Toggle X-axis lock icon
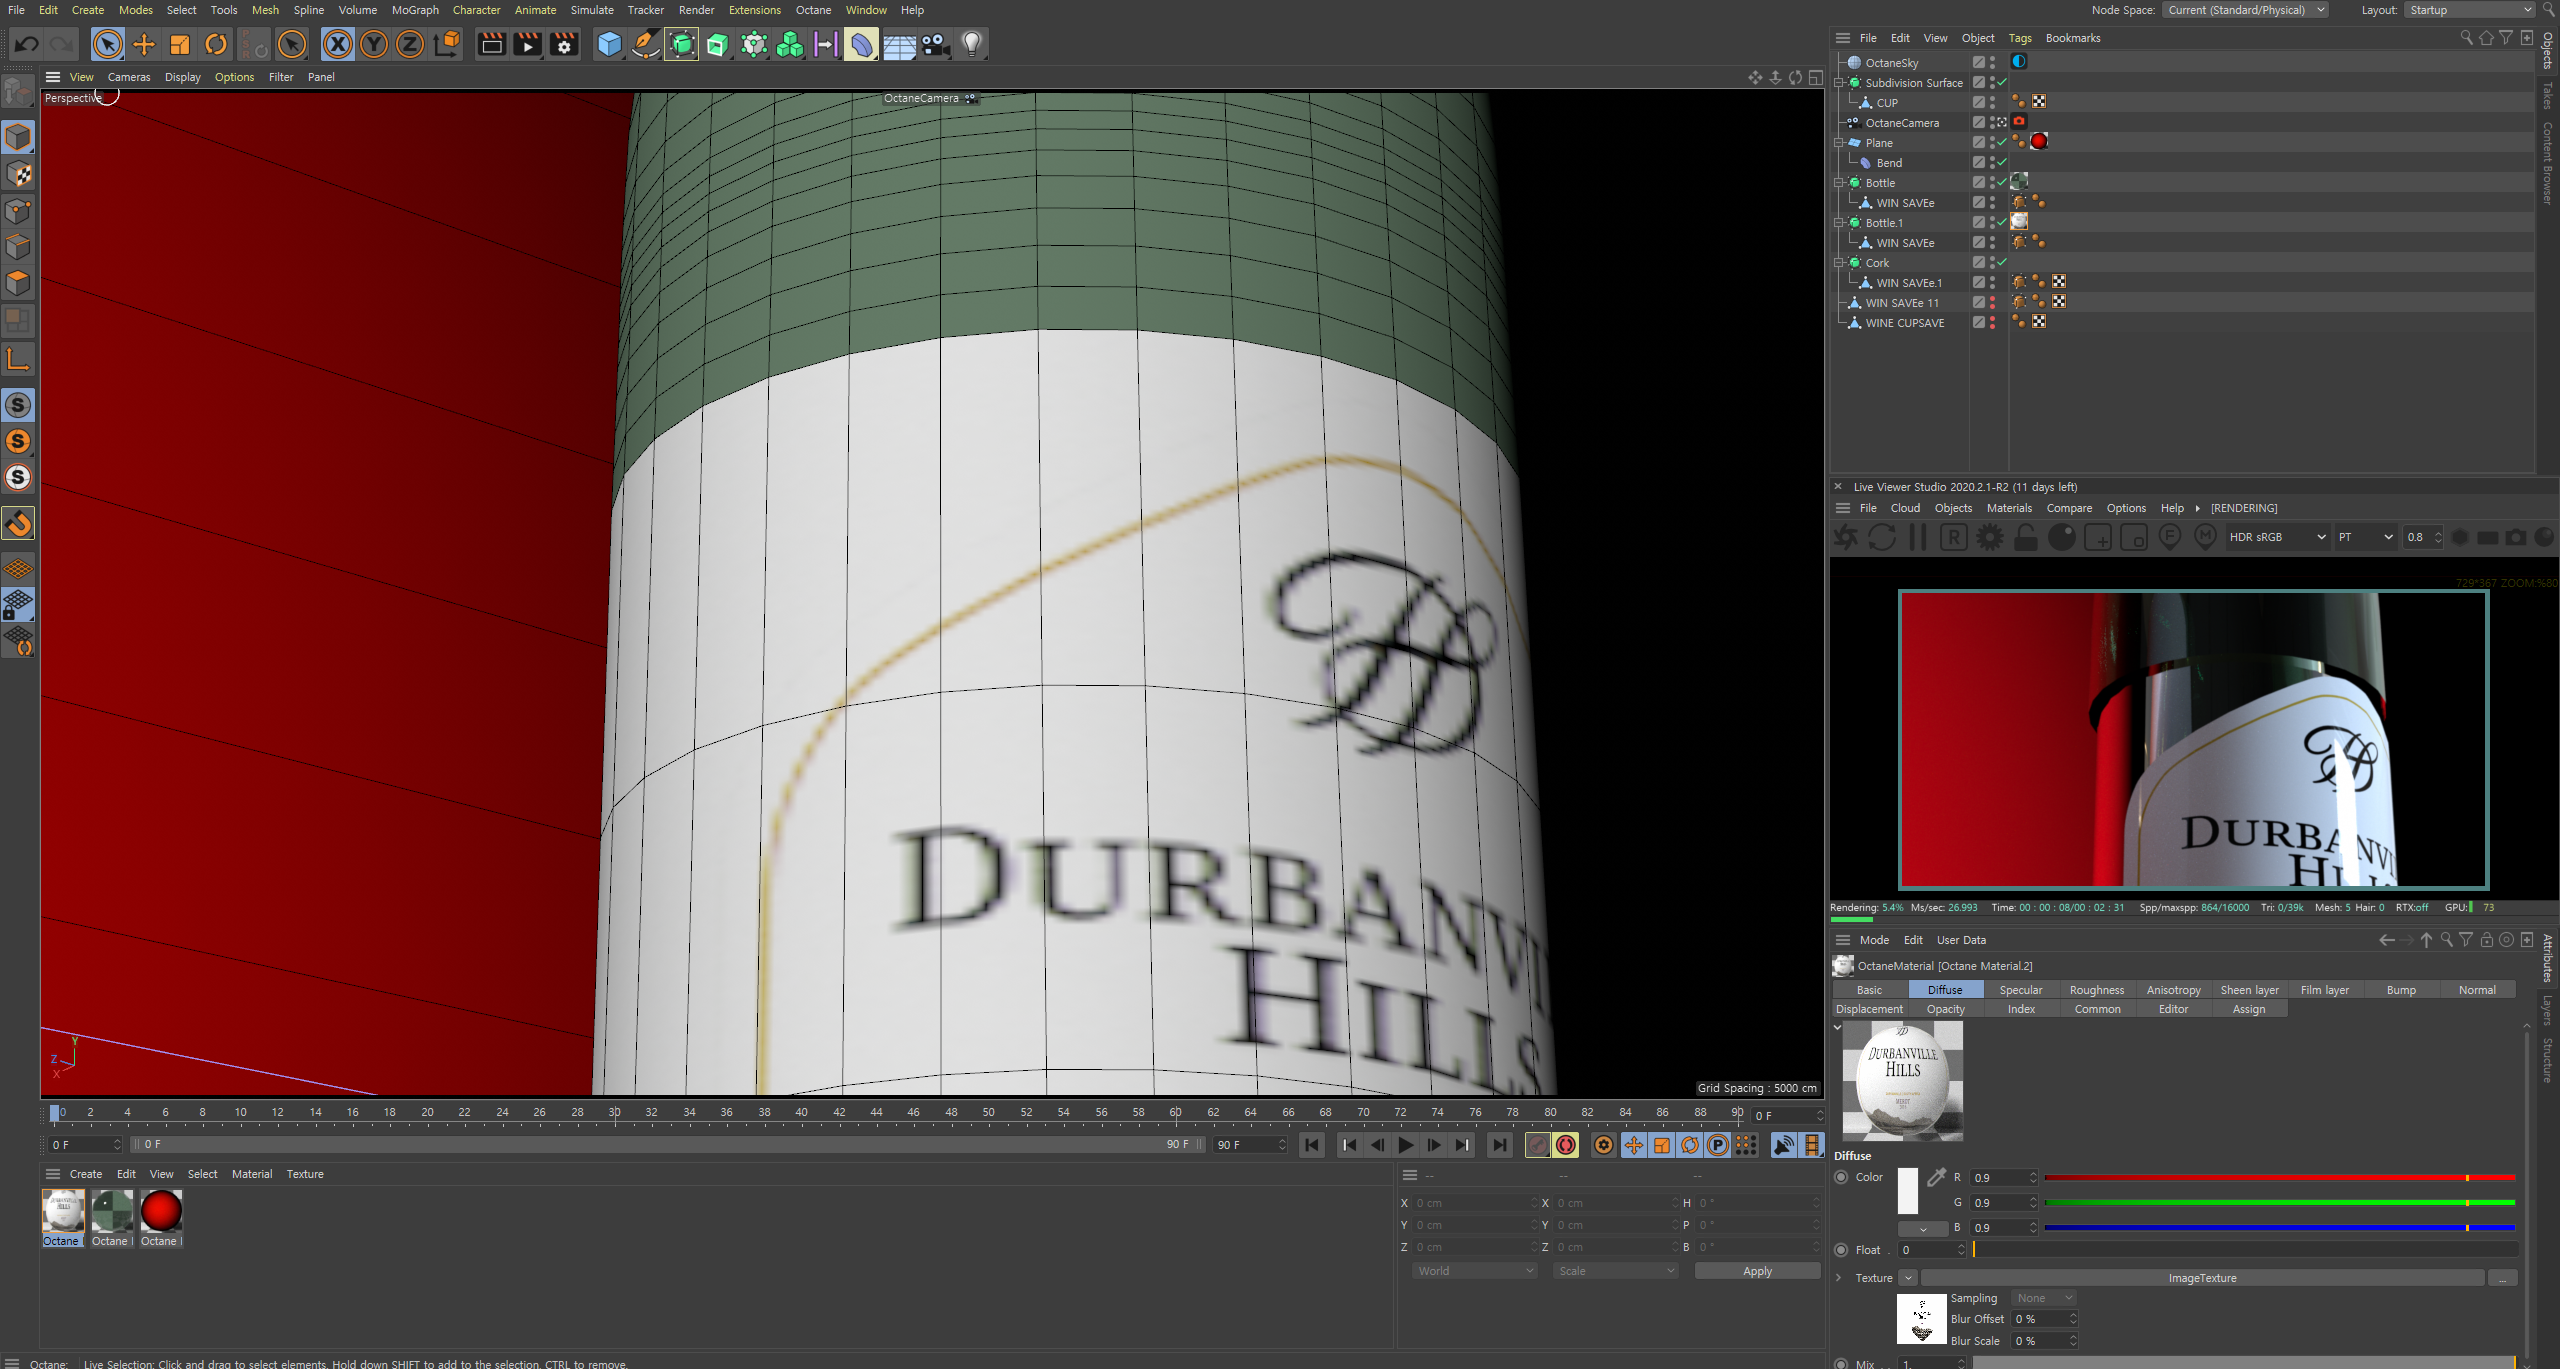Viewport: 2560px width, 1369px height. click(338, 44)
